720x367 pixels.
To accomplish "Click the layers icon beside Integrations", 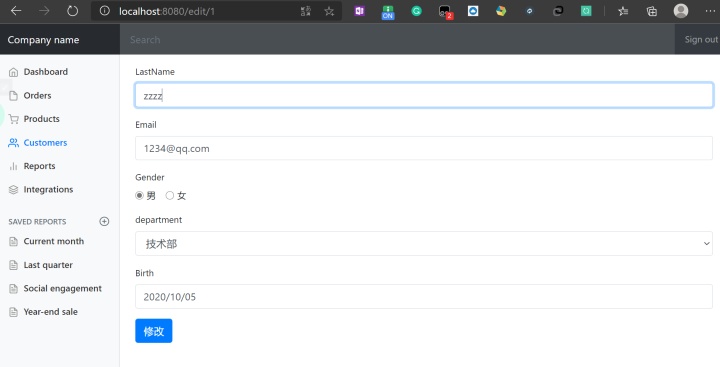I will [14, 190].
